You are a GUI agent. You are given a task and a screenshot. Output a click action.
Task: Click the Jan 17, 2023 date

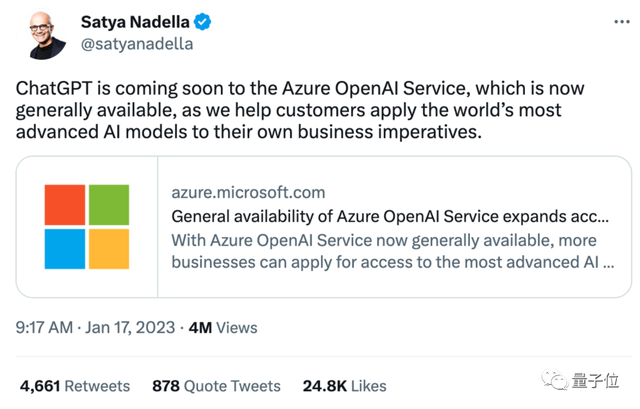129,327
